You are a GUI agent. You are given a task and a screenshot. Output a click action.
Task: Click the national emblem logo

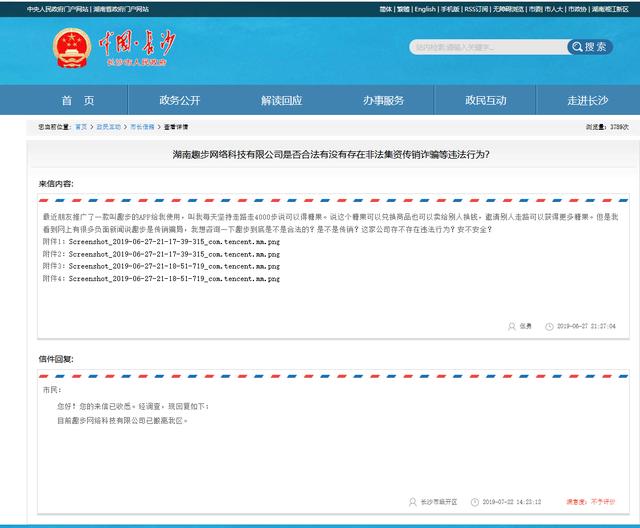click(72, 48)
